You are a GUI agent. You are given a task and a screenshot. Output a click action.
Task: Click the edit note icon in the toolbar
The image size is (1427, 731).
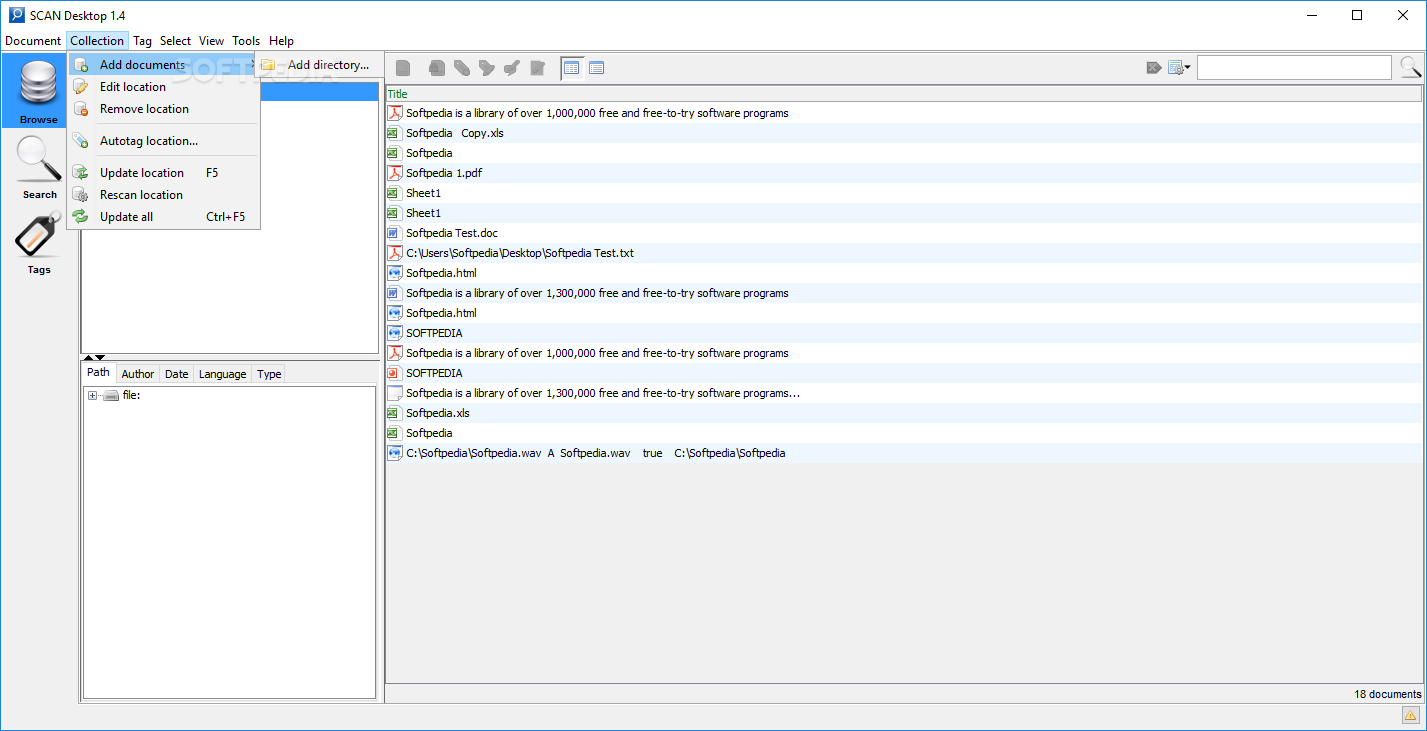coord(537,68)
